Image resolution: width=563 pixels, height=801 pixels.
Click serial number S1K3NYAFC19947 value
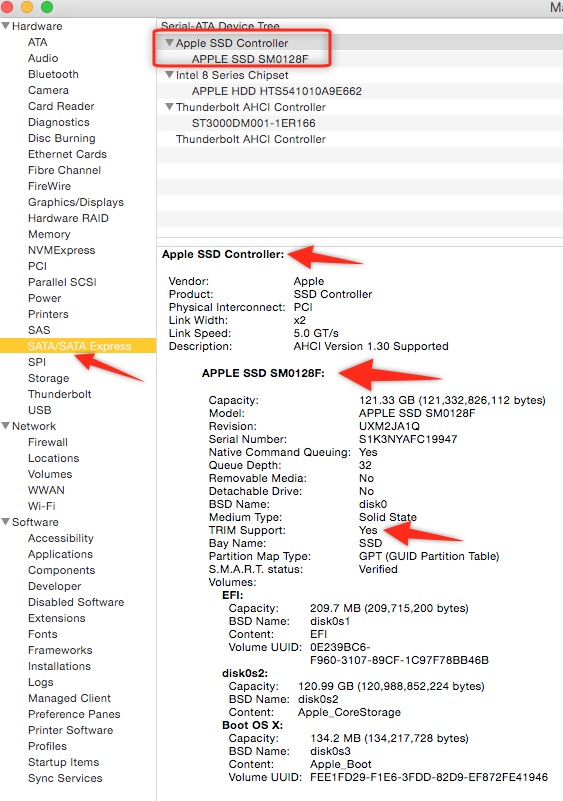408,439
